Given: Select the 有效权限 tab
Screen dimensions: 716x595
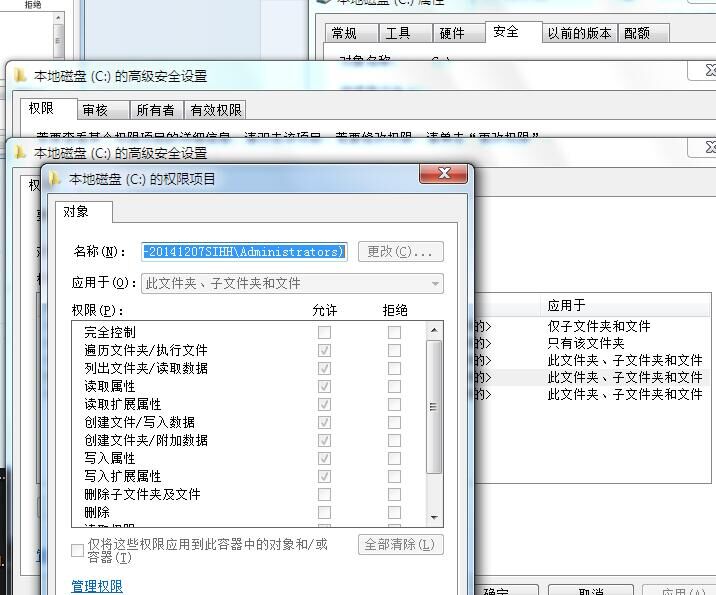Looking at the screenshot, I should [x=216, y=110].
